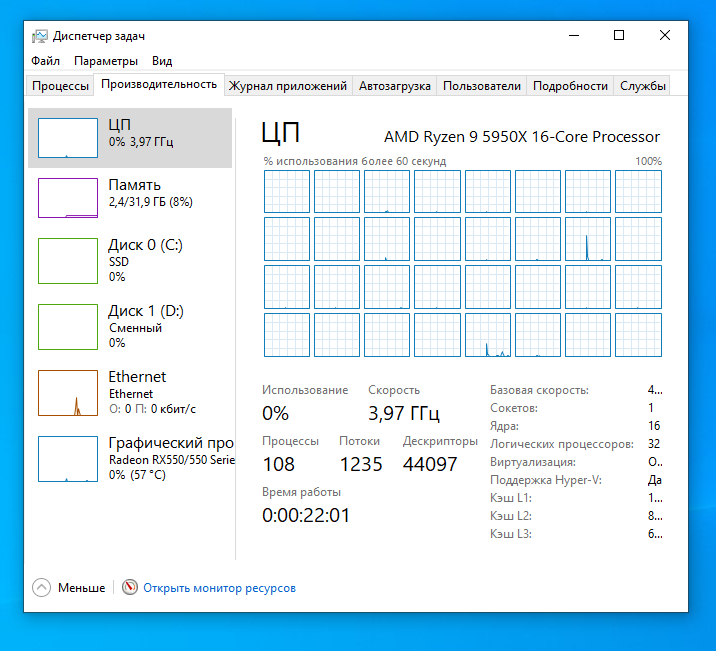Select the Диск 0 (C:) mini graph
This screenshot has height=651, width=716.
(x=68, y=261)
